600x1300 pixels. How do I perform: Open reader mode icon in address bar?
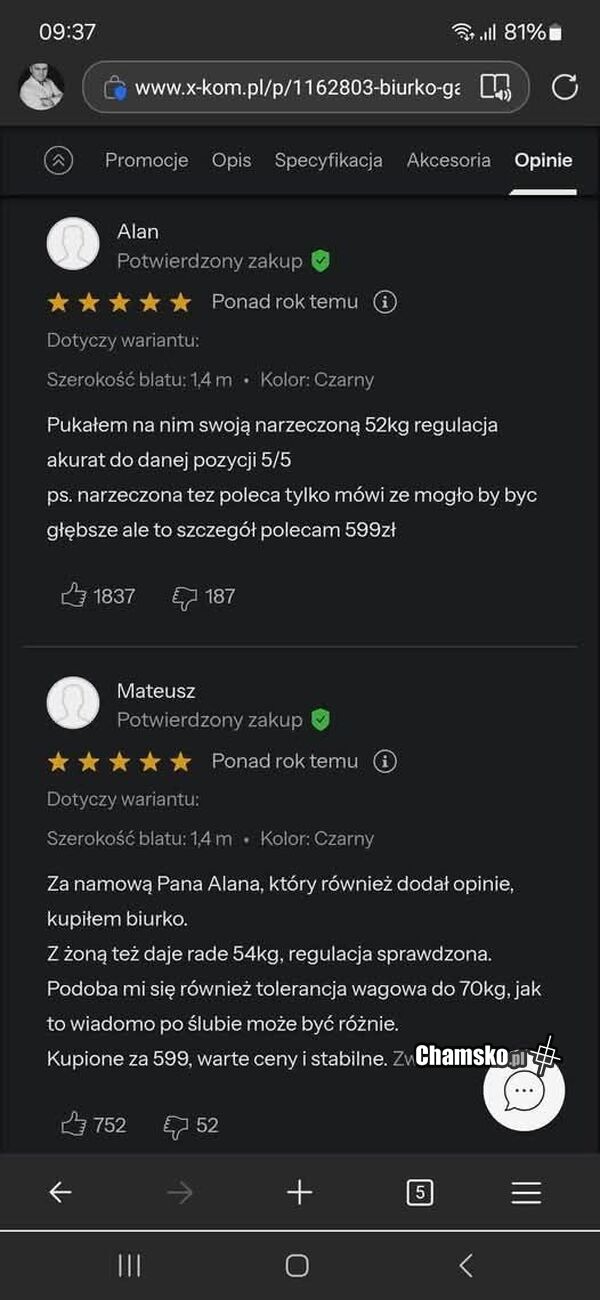click(x=495, y=88)
